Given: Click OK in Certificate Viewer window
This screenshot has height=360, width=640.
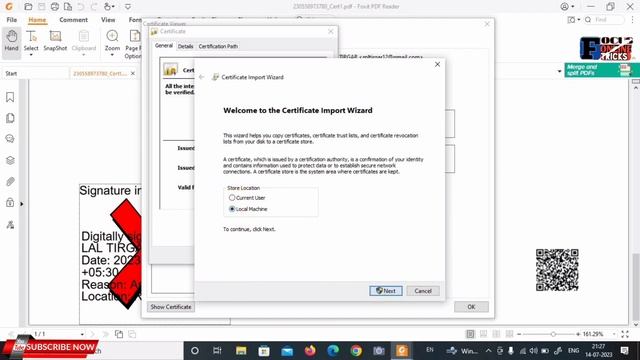Looking at the screenshot, I should click(x=471, y=307).
